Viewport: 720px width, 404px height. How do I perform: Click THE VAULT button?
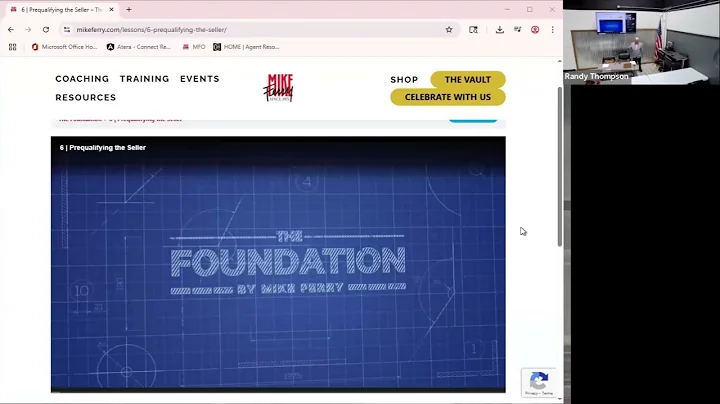coord(468,79)
